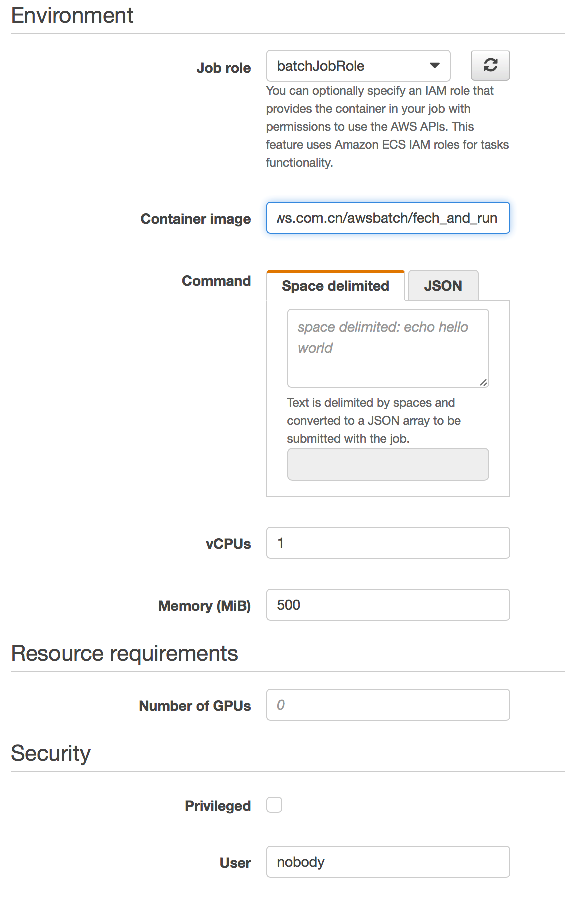This screenshot has height=902, width=565.
Task: Click the Environment section heading
Action: coord(72,16)
